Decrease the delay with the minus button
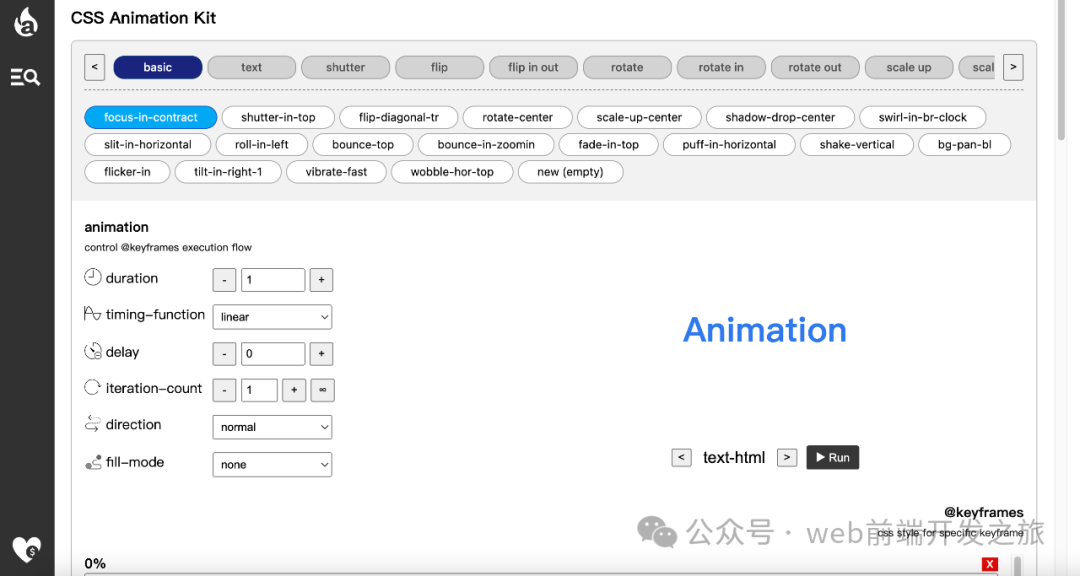Screen dimensions: 1080x576 pyautogui.click(x=224, y=354)
